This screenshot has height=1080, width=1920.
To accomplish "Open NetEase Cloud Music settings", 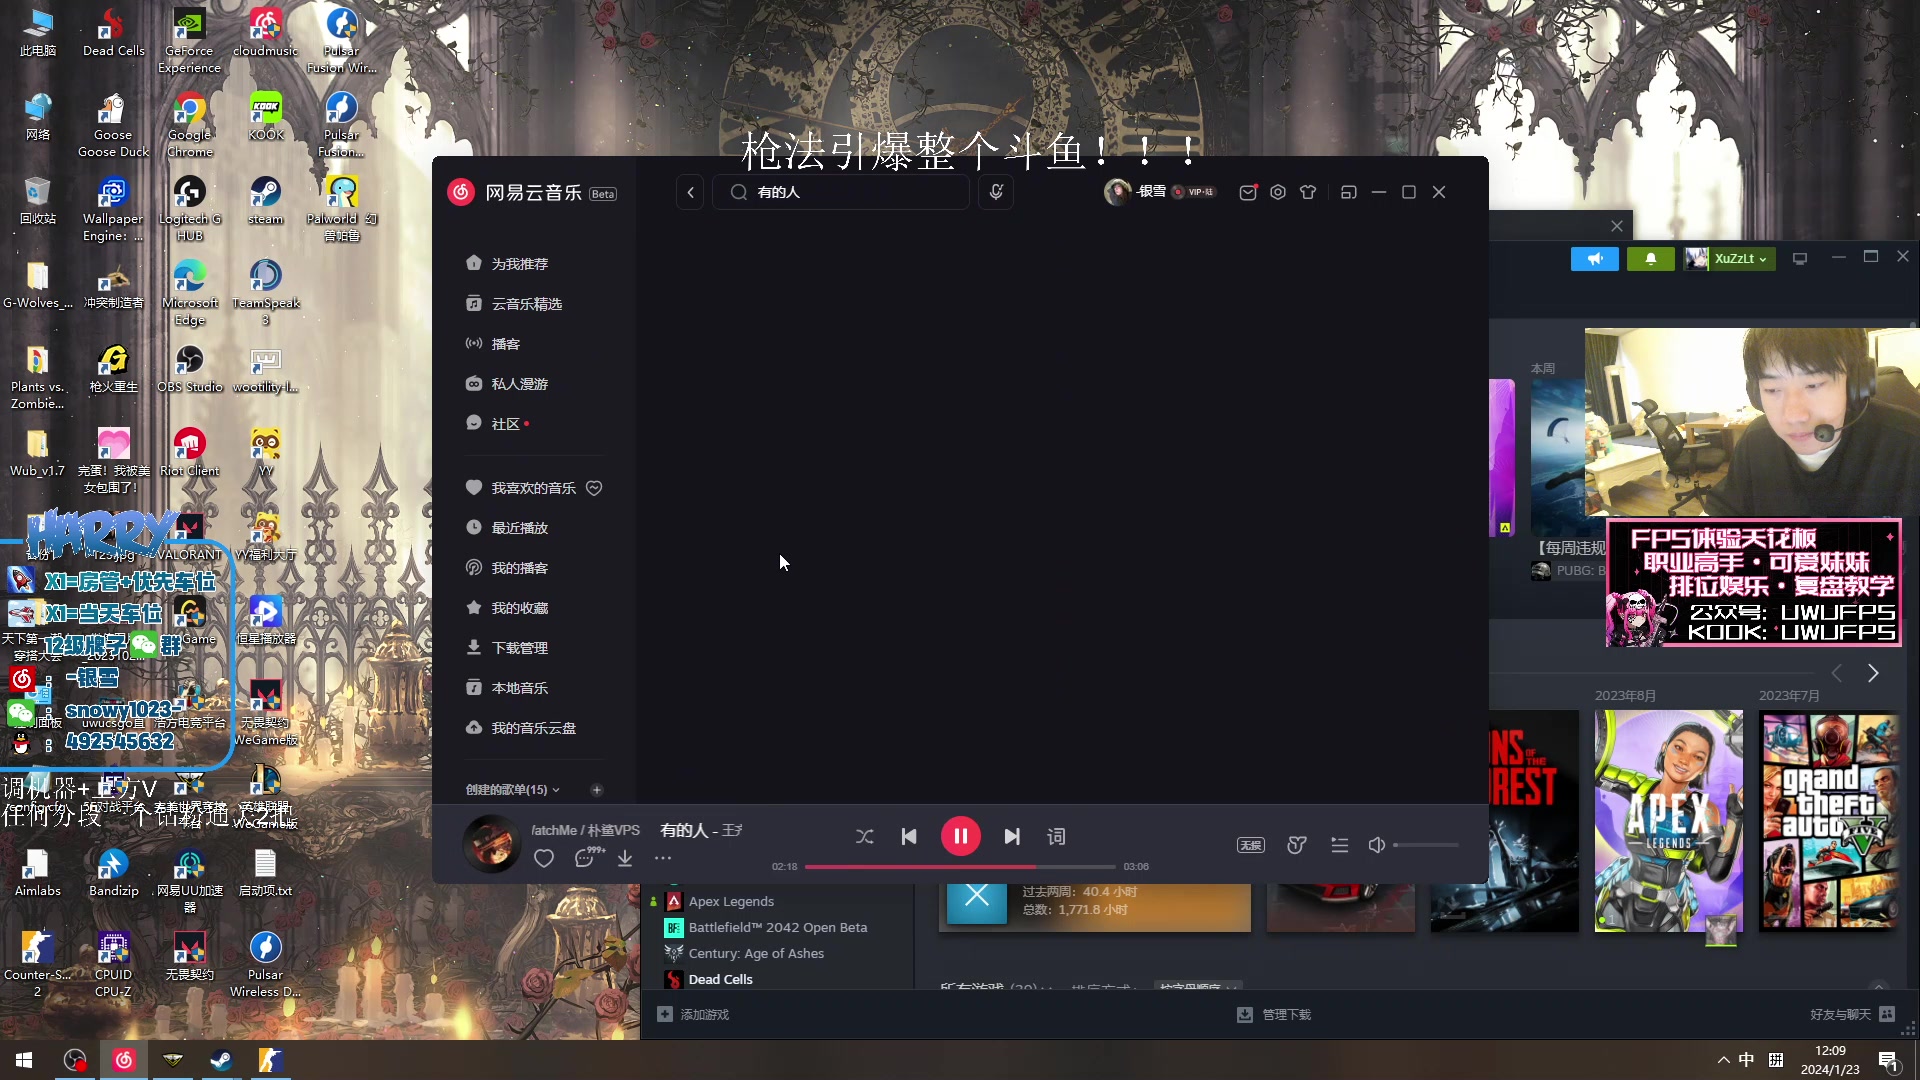I will 1278,192.
